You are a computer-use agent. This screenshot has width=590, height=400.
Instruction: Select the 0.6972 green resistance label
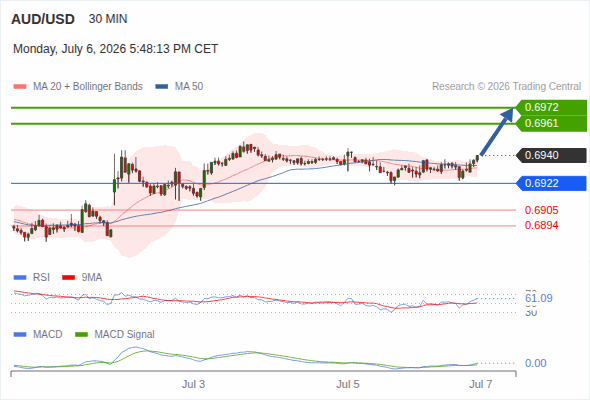pos(551,107)
